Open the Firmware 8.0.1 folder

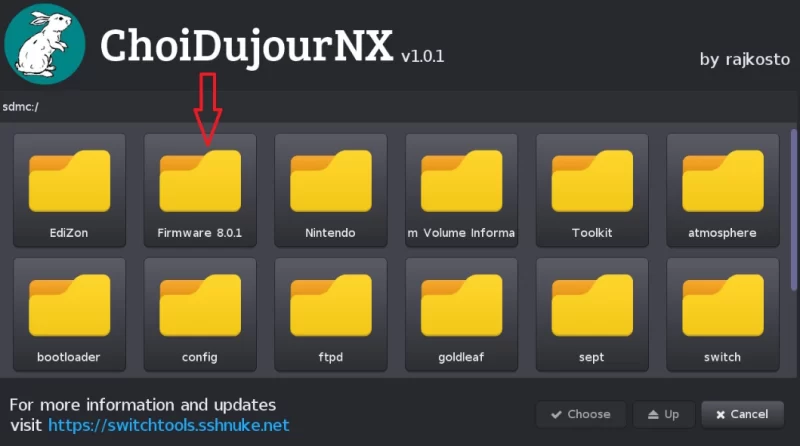point(200,190)
